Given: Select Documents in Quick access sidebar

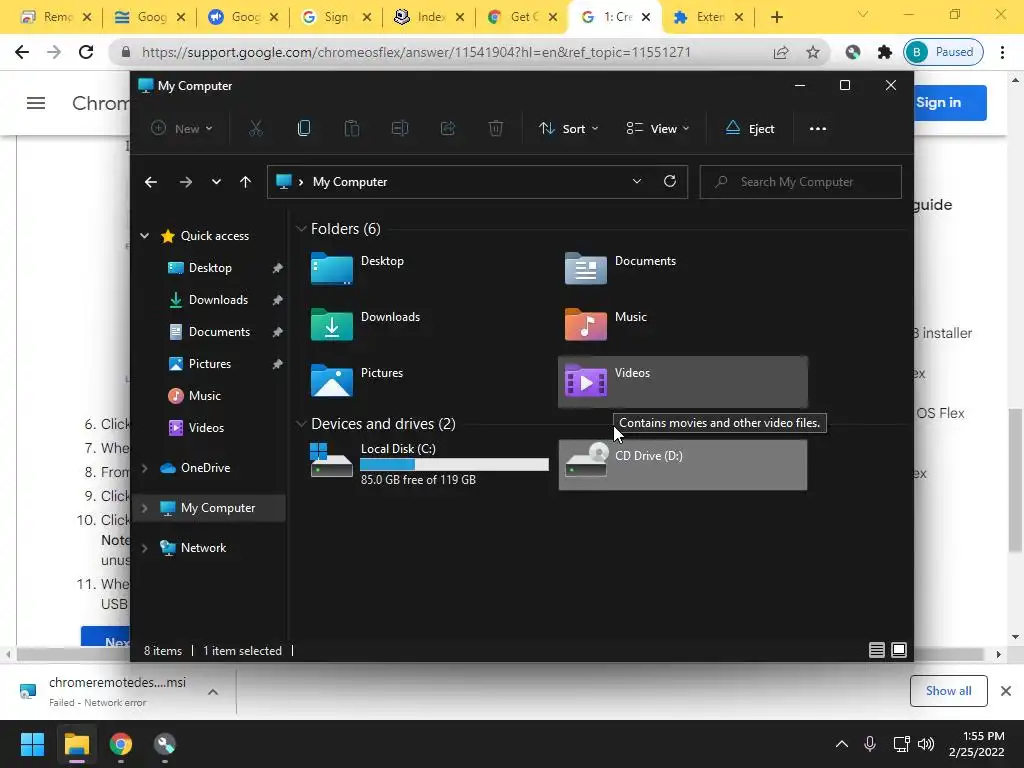Looking at the screenshot, I should point(219,332).
